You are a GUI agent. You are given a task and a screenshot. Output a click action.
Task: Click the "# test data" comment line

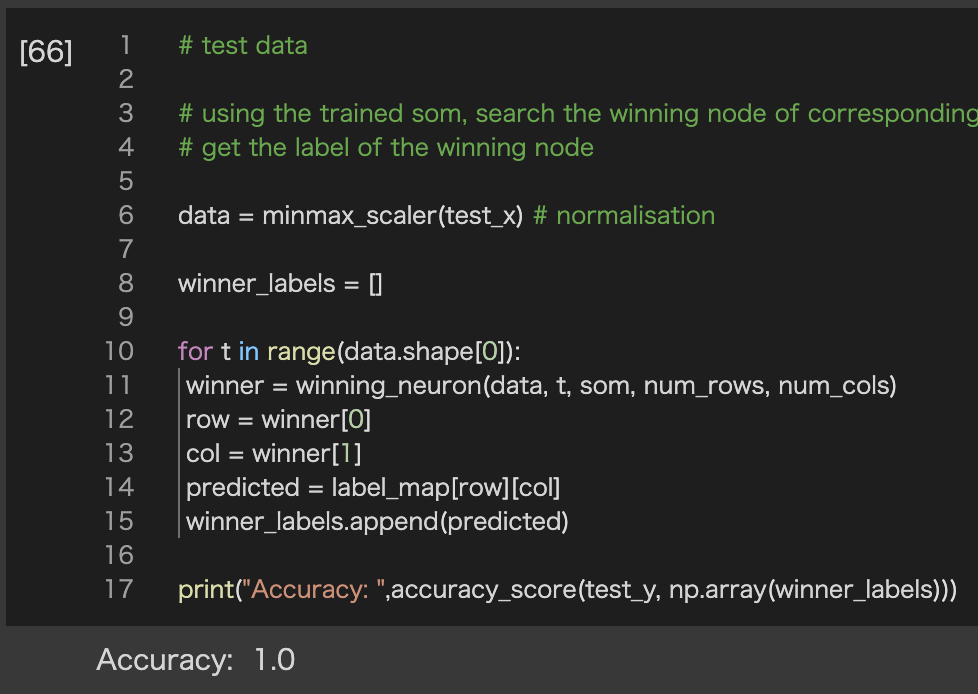242,46
